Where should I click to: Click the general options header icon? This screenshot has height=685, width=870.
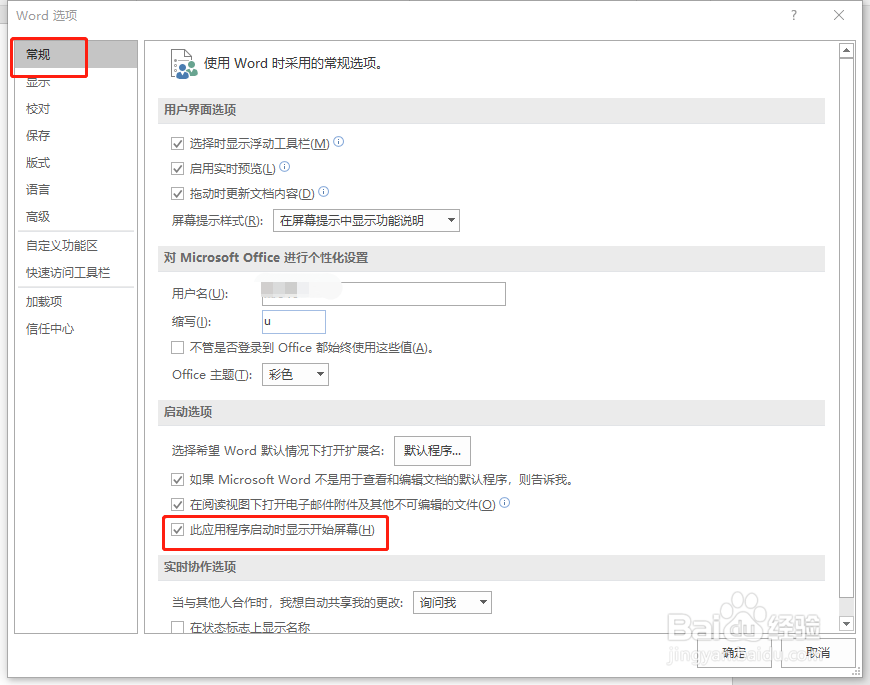tap(184, 64)
